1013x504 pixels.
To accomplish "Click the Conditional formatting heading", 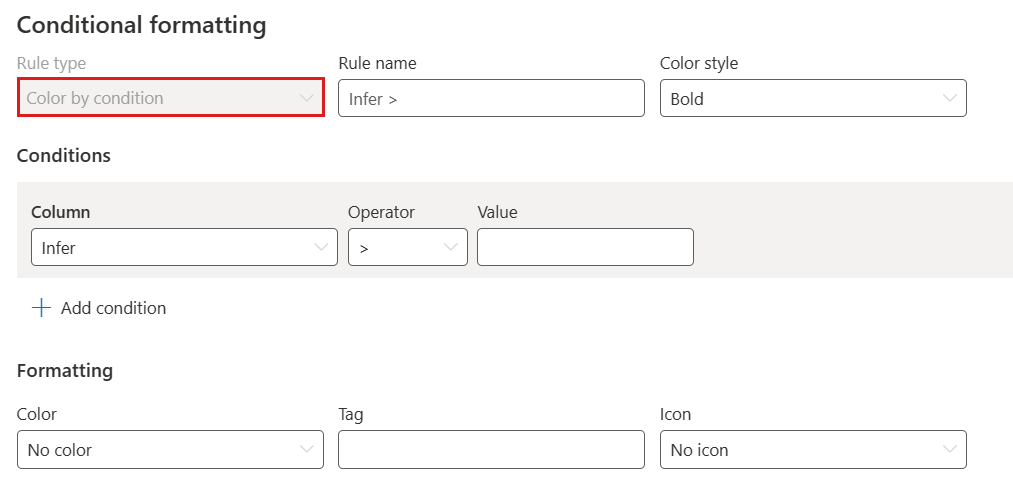I will (x=141, y=25).
